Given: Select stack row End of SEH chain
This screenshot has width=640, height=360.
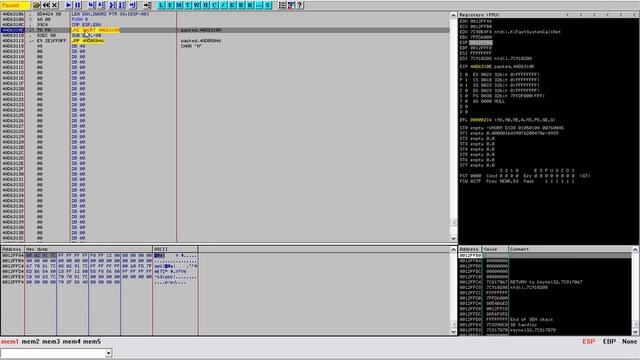Looking at the screenshot, I should (x=545, y=320).
